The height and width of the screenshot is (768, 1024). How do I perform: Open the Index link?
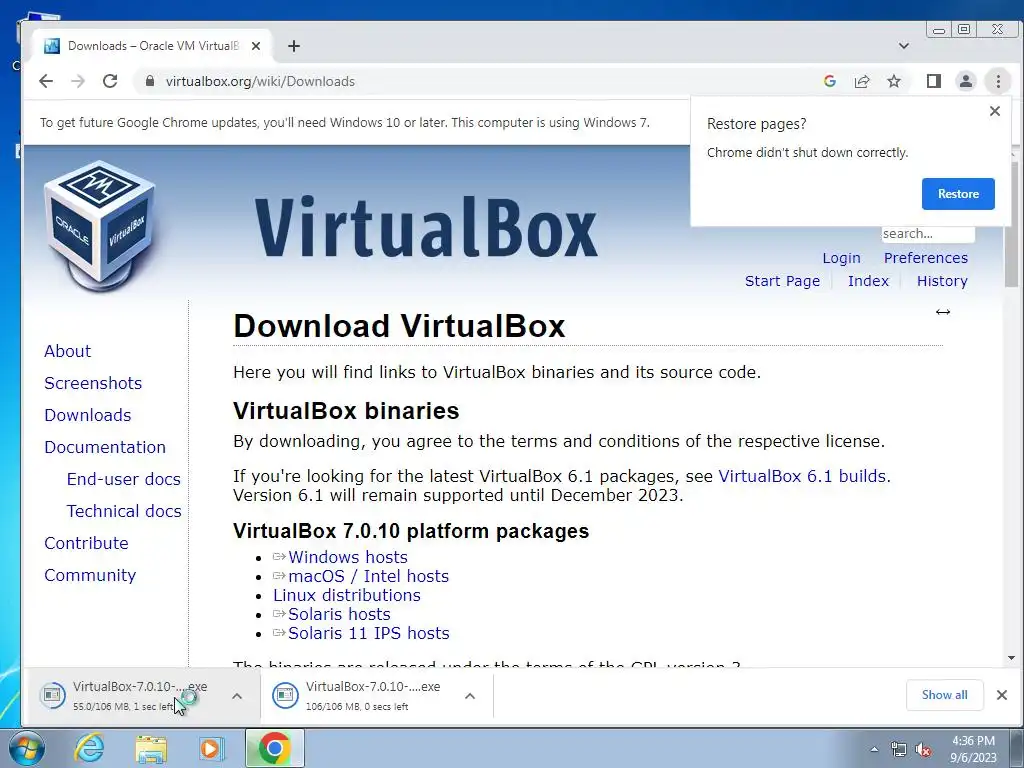868,281
